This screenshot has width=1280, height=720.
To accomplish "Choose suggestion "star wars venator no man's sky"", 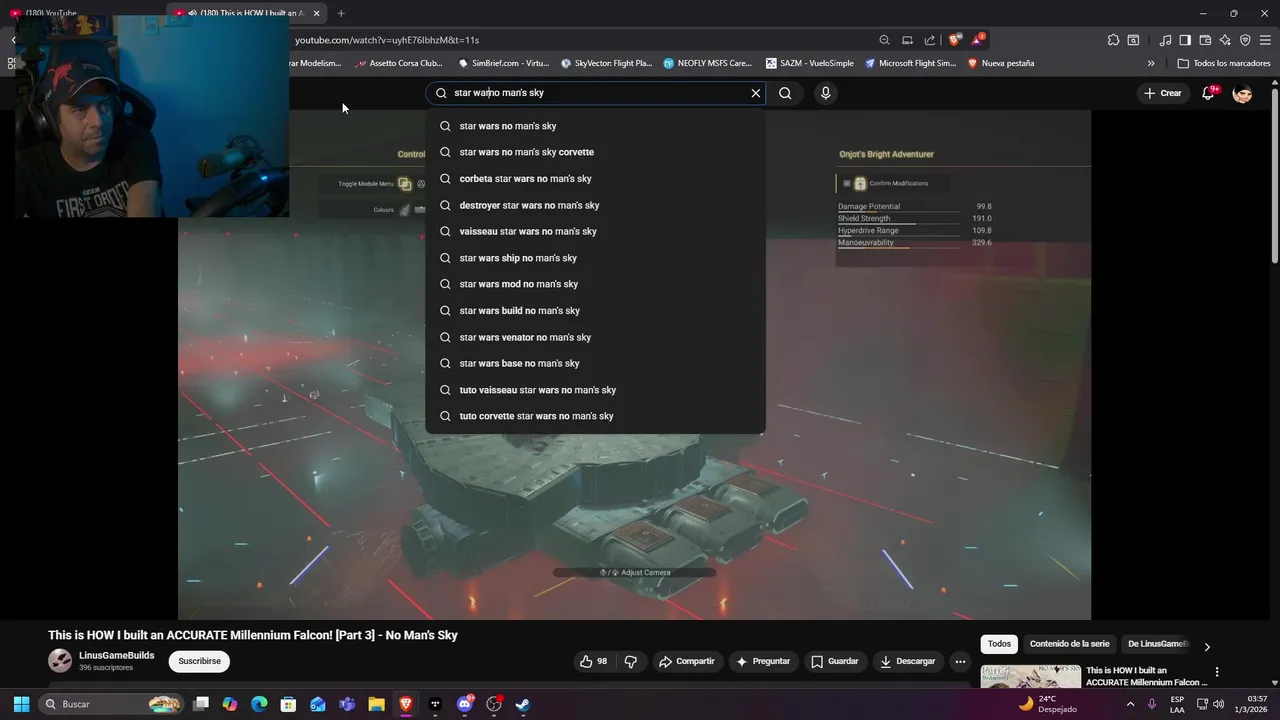I will pyautogui.click(x=595, y=337).
